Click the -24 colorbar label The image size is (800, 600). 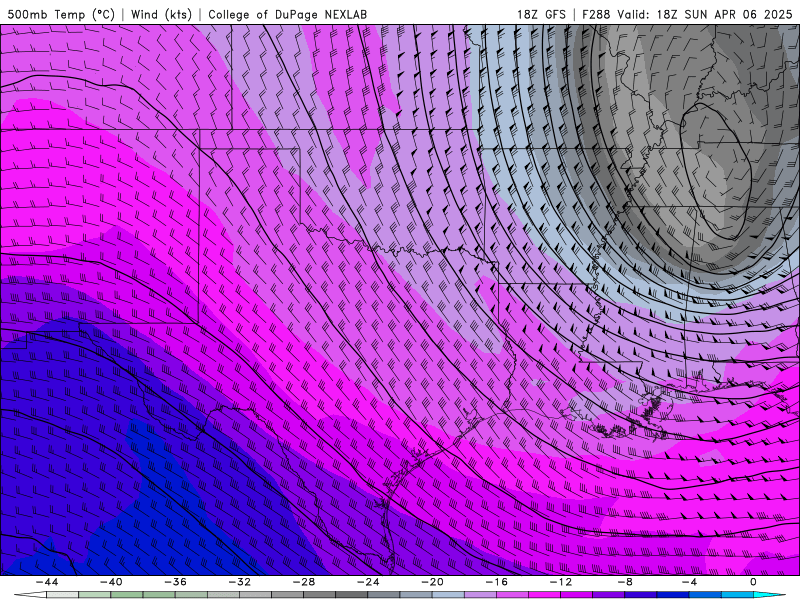368,582
